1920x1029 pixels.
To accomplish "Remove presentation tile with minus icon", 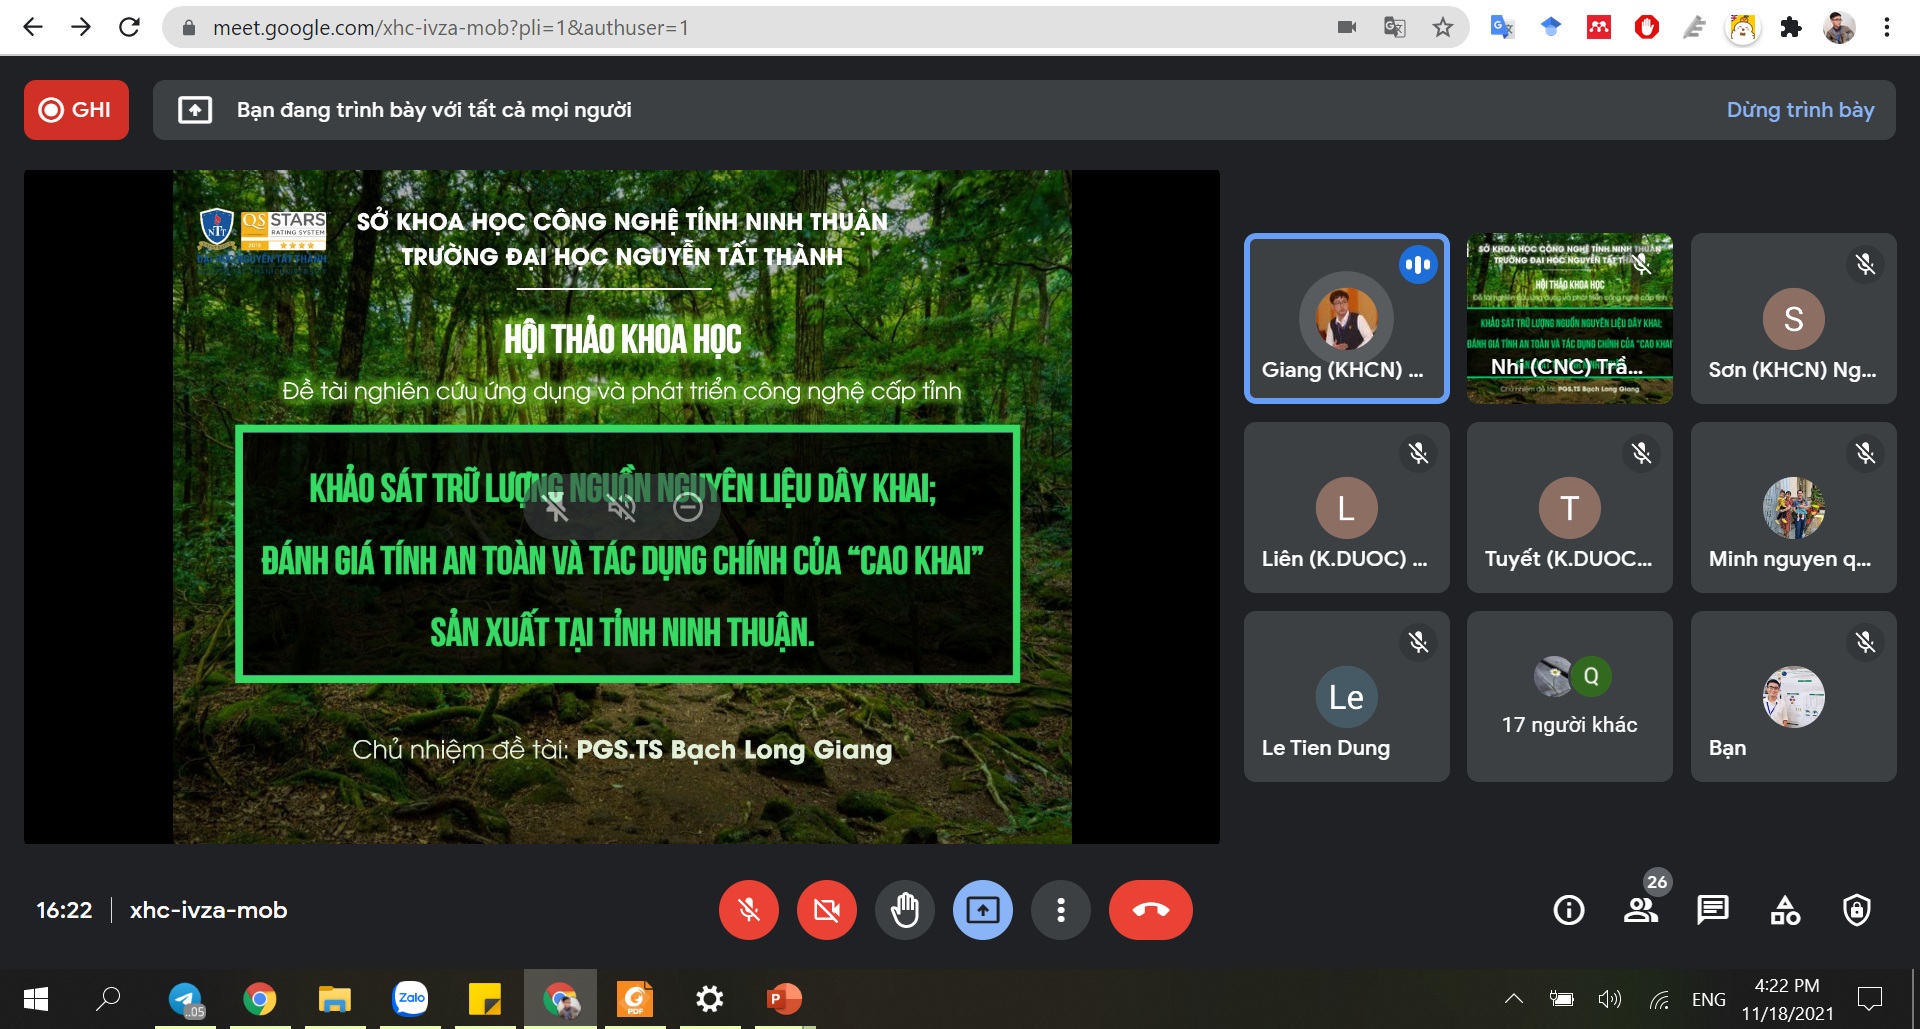I will click(x=688, y=508).
